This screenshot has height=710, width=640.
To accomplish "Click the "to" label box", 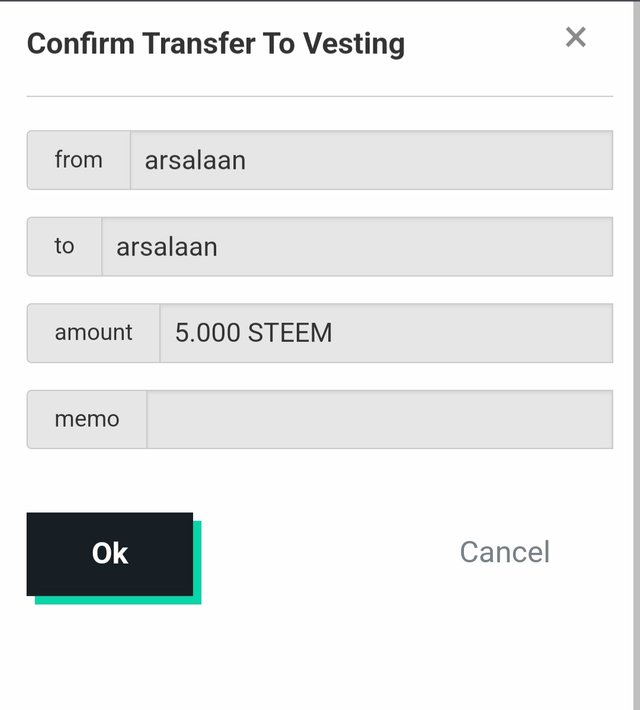I will [64, 247].
